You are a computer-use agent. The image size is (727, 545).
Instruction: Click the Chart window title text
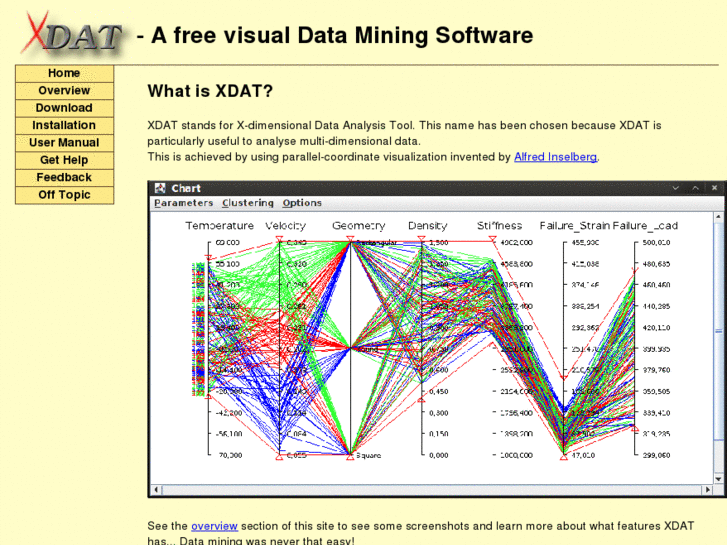(x=186, y=188)
